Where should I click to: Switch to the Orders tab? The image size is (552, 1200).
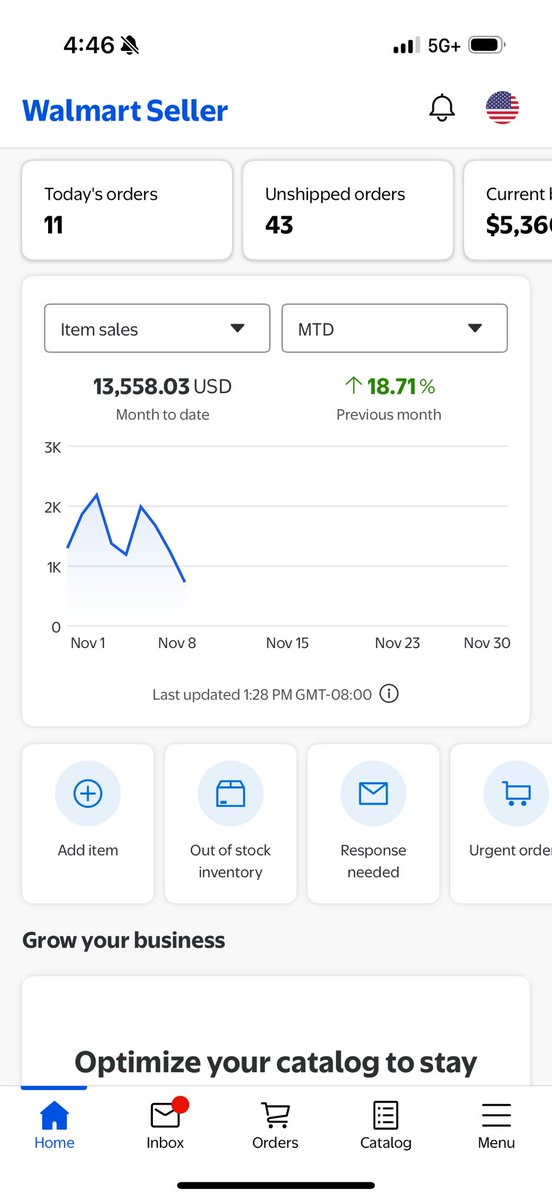[x=275, y=1125]
